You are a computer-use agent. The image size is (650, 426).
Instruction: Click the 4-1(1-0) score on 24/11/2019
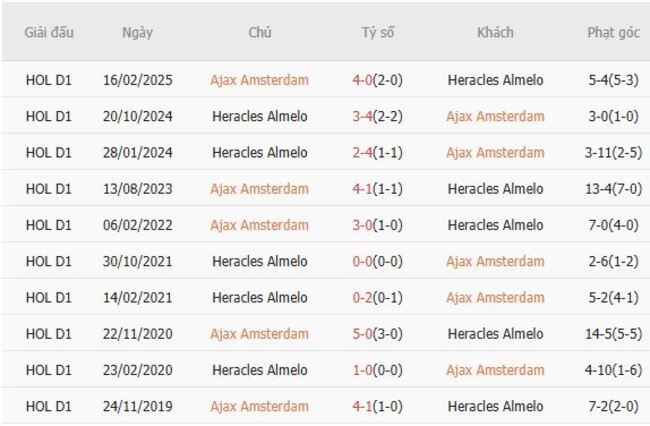click(x=378, y=406)
